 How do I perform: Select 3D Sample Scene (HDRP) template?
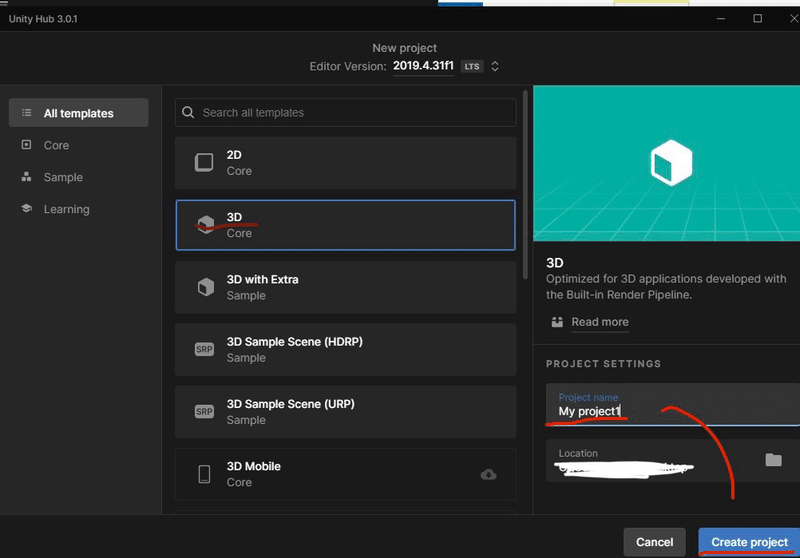[x=345, y=349]
